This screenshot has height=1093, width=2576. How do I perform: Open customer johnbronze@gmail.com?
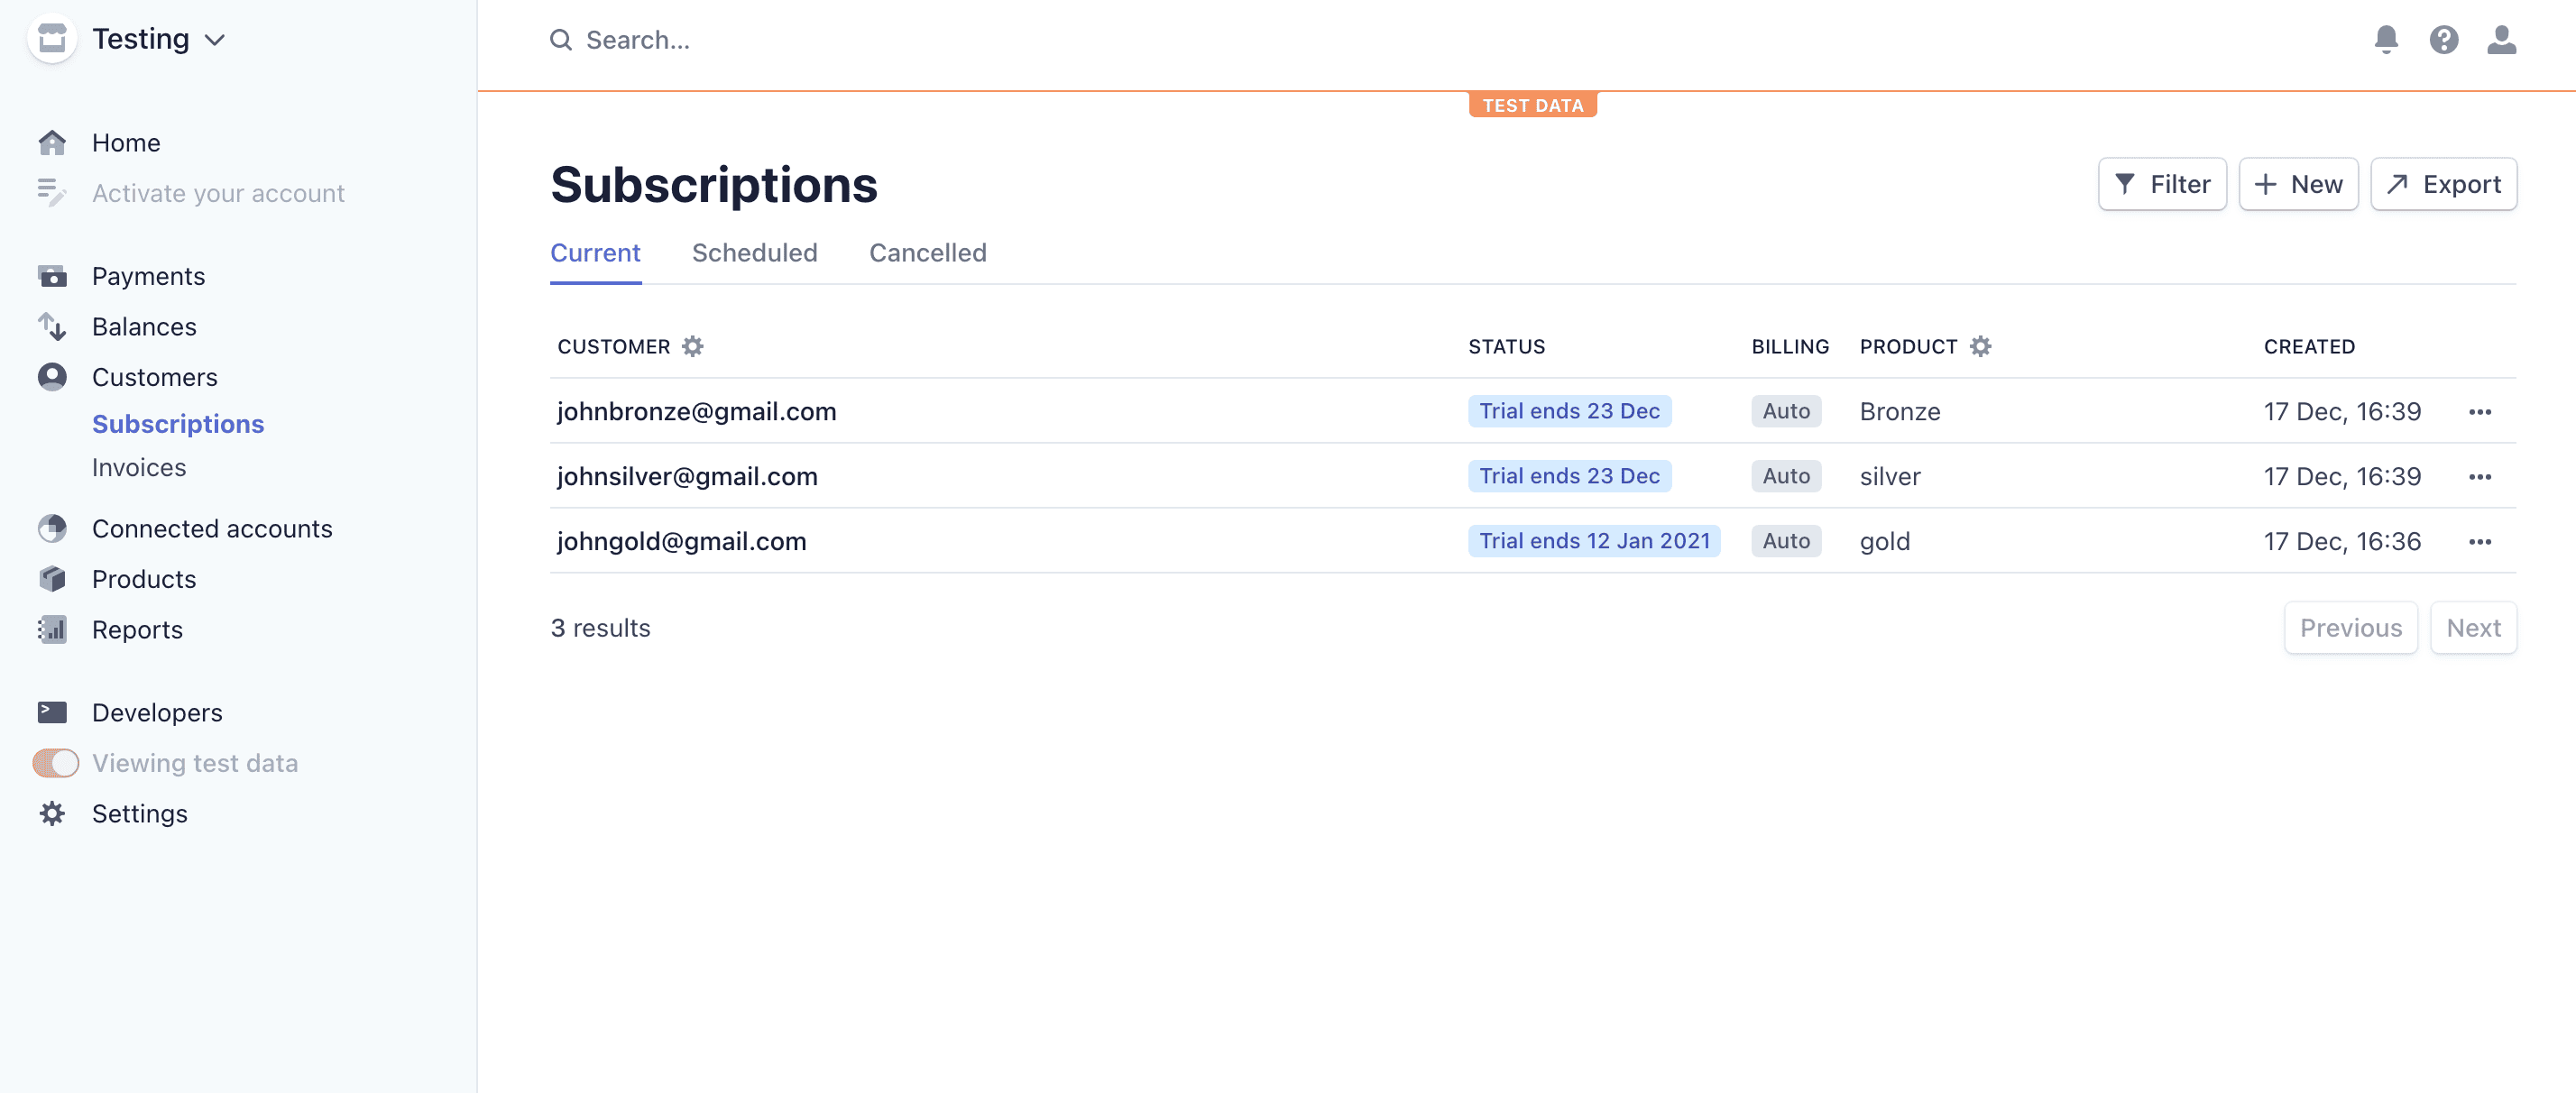pos(696,411)
